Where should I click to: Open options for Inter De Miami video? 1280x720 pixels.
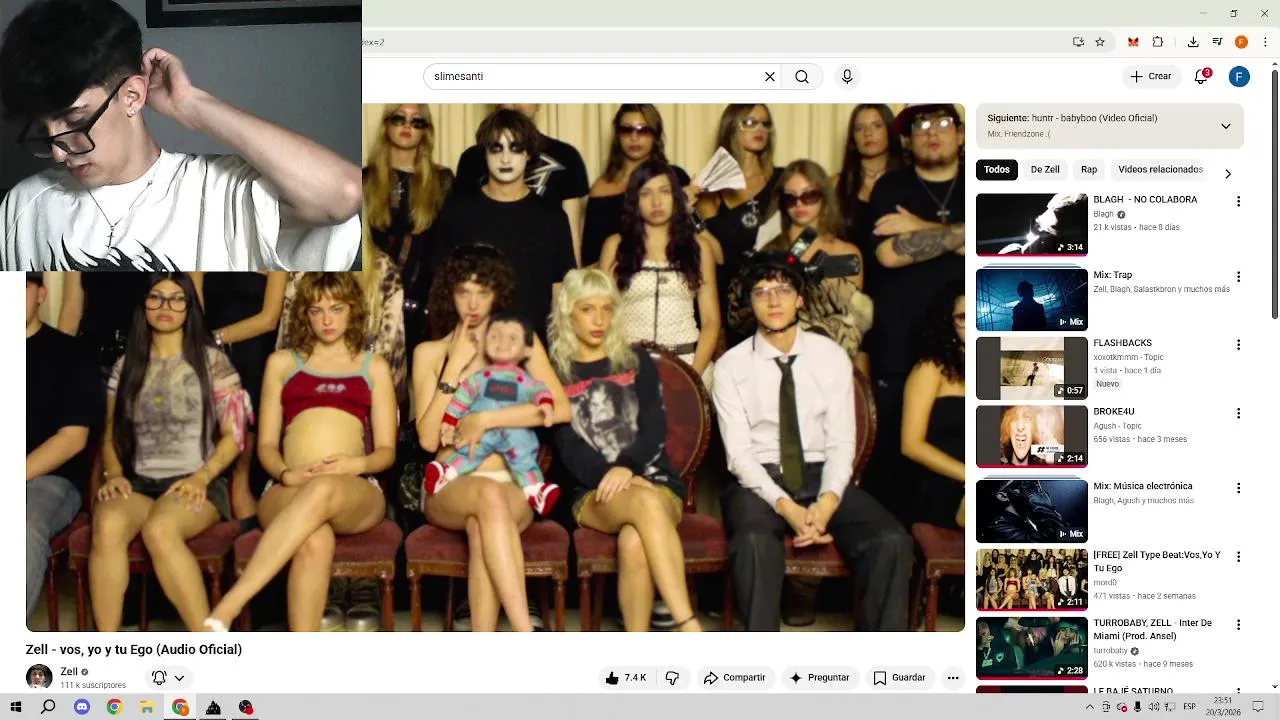pyautogui.click(x=1238, y=625)
